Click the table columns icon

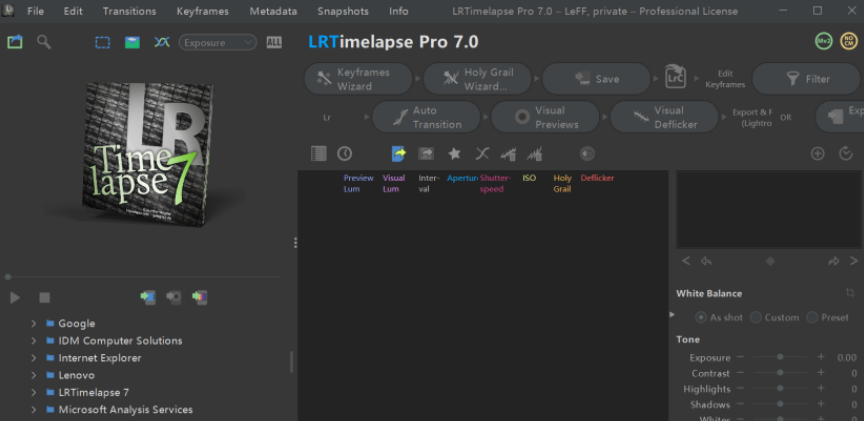coord(318,154)
